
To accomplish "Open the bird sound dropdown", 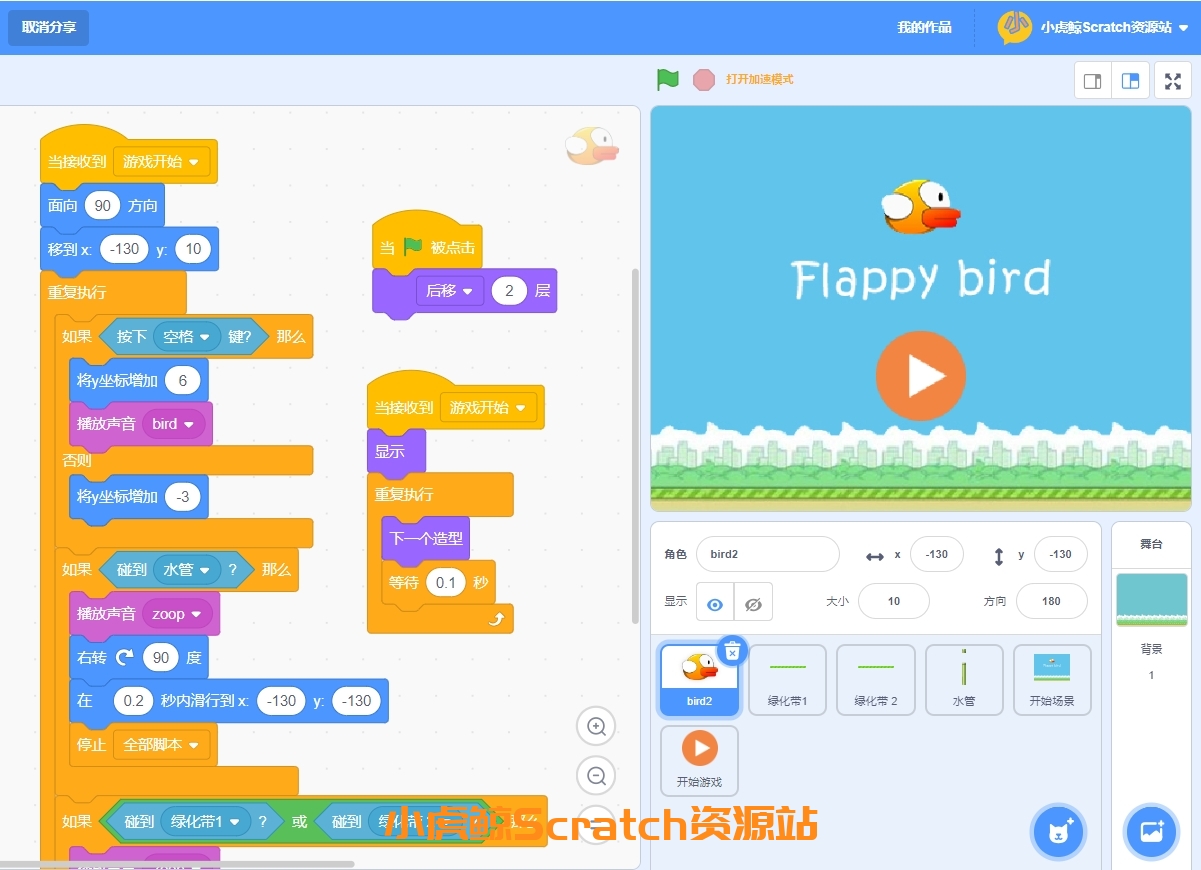I will tap(175, 424).
